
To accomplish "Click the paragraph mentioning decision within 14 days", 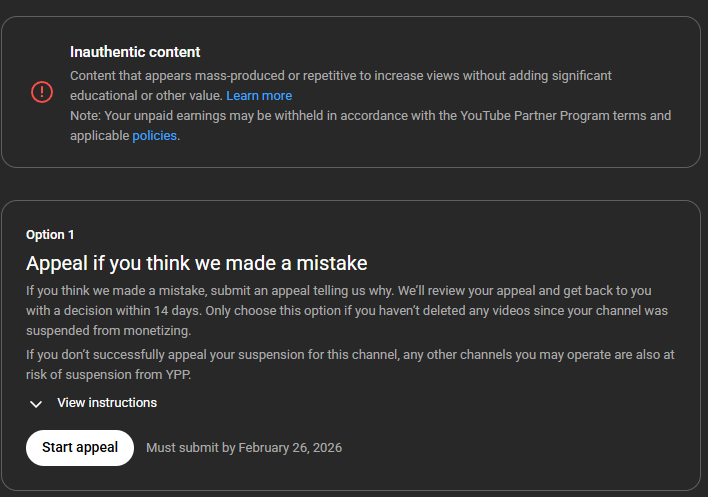I will 347,311.
